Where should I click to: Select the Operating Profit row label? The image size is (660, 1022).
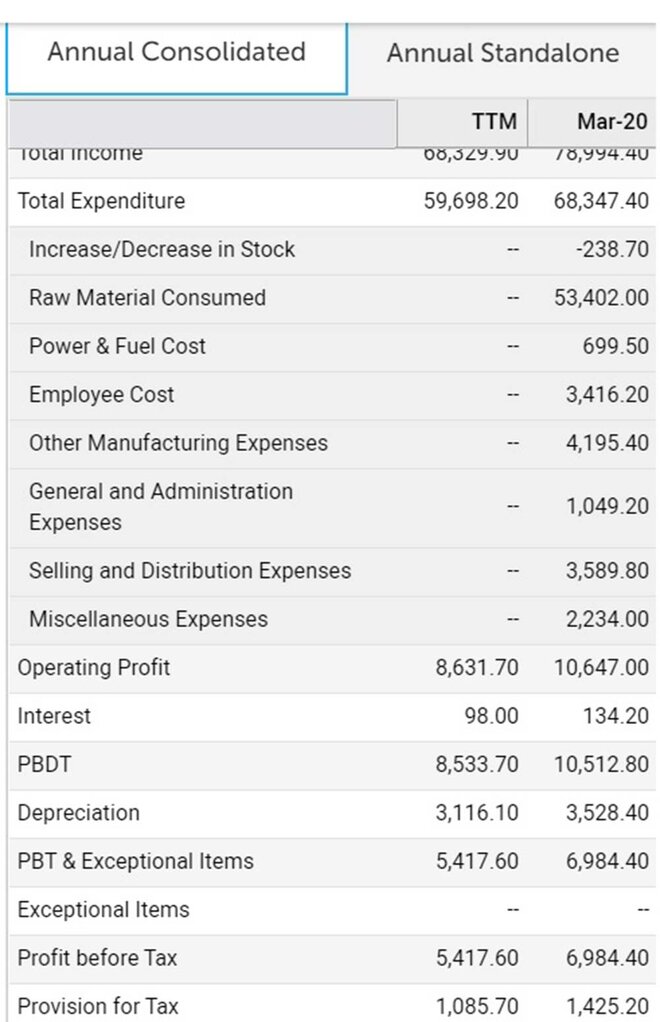[94, 668]
